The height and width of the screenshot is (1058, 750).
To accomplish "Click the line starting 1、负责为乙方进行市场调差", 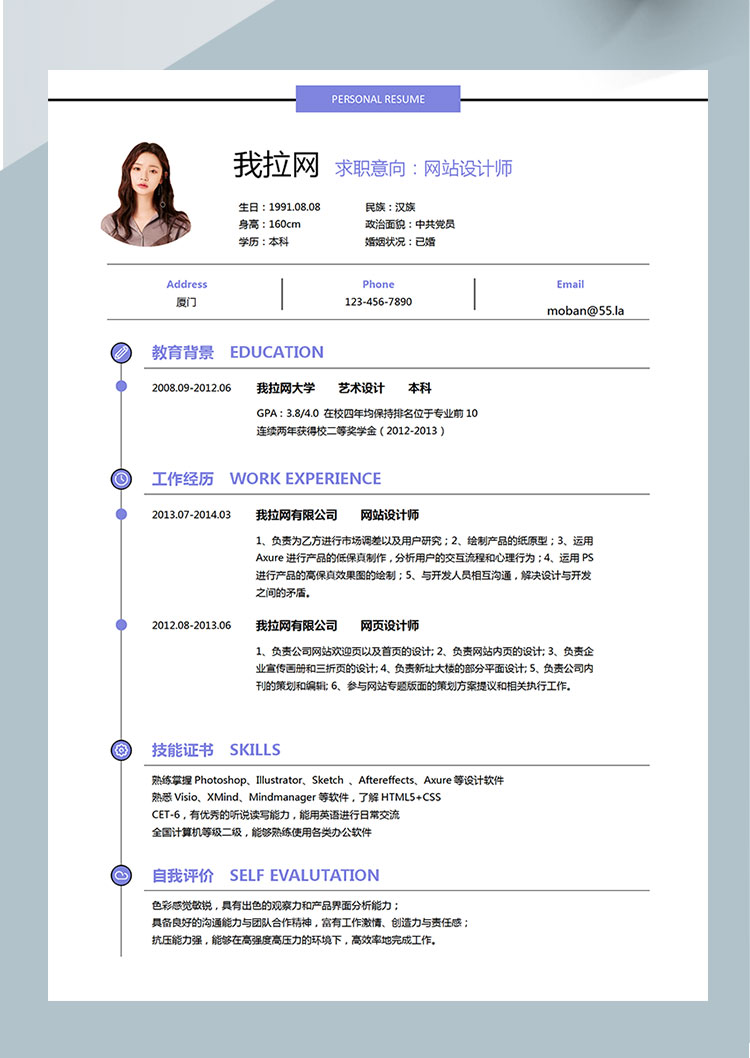I will [425, 540].
